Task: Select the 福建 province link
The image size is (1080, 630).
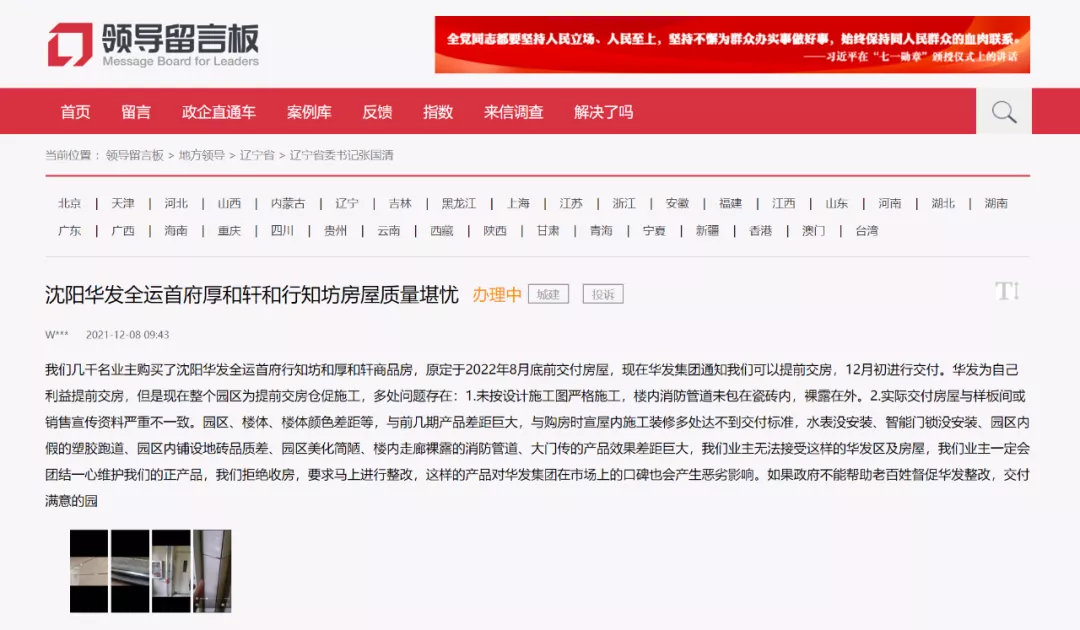Action: 730,203
